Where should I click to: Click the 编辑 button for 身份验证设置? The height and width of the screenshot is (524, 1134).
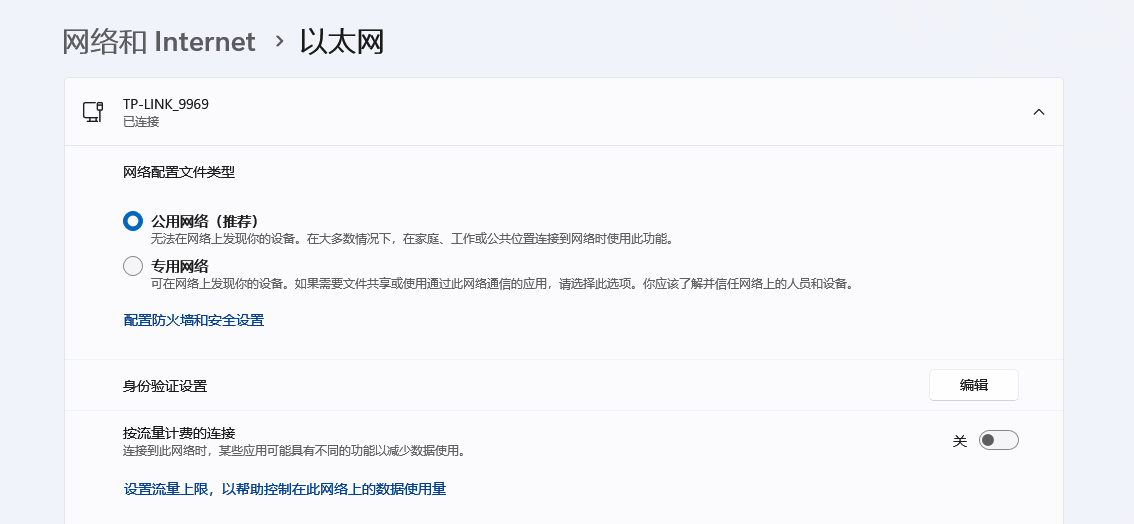click(x=973, y=385)
